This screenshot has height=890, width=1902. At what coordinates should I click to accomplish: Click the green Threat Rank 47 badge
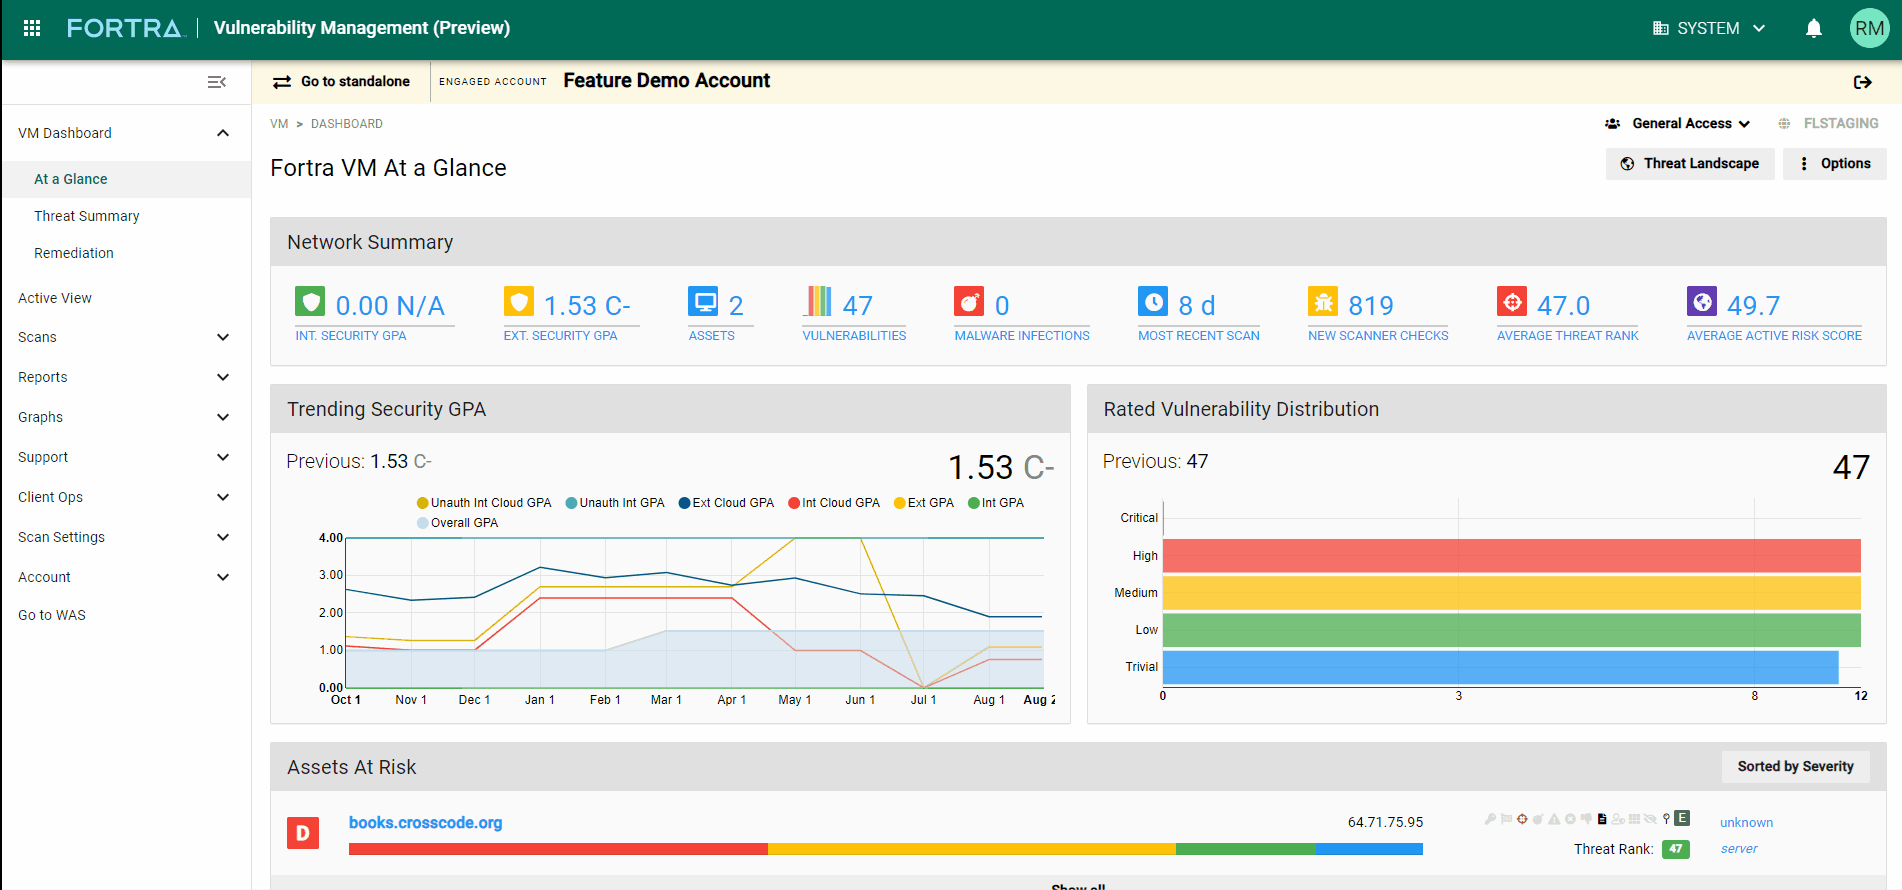coord(1675,849)
